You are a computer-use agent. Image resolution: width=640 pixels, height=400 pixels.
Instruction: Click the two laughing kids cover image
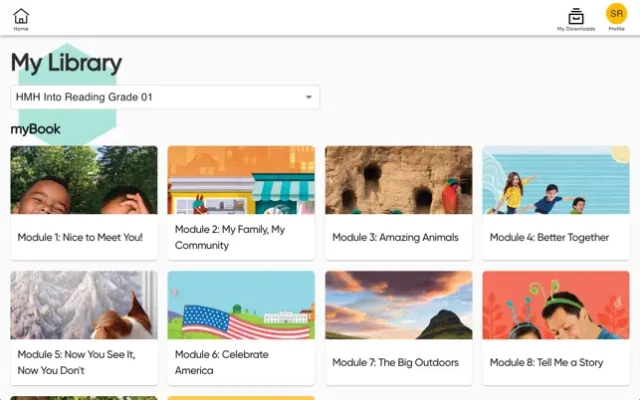tap(84, 180)
